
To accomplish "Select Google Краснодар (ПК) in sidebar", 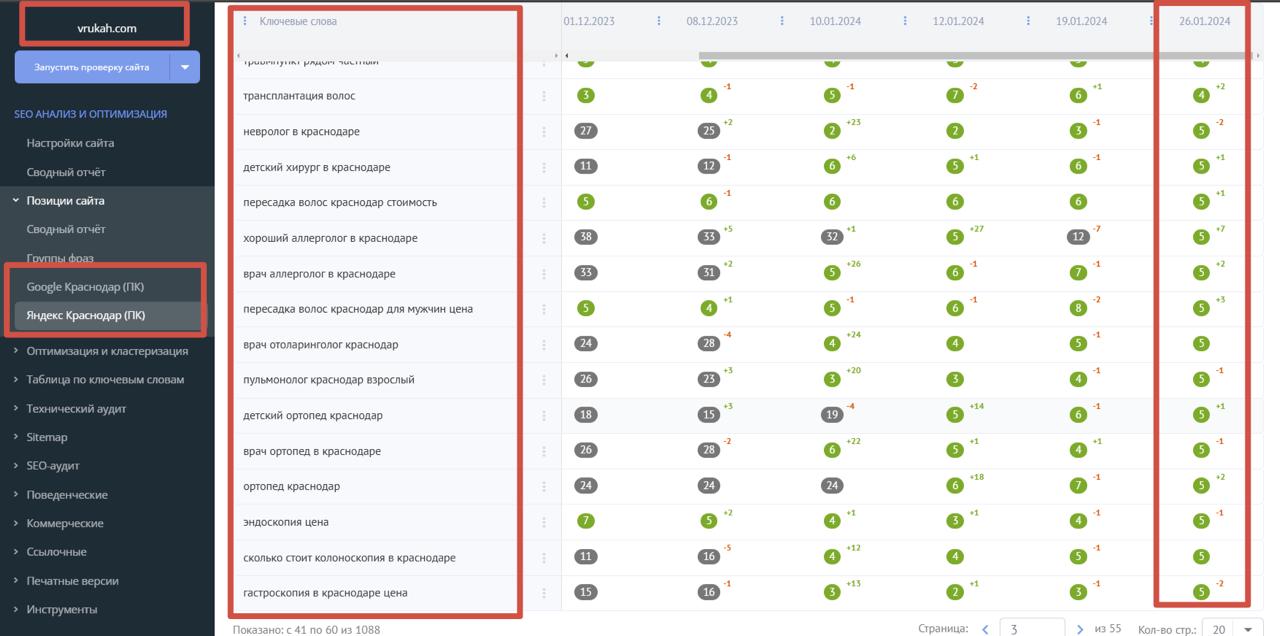I will 85,287.
